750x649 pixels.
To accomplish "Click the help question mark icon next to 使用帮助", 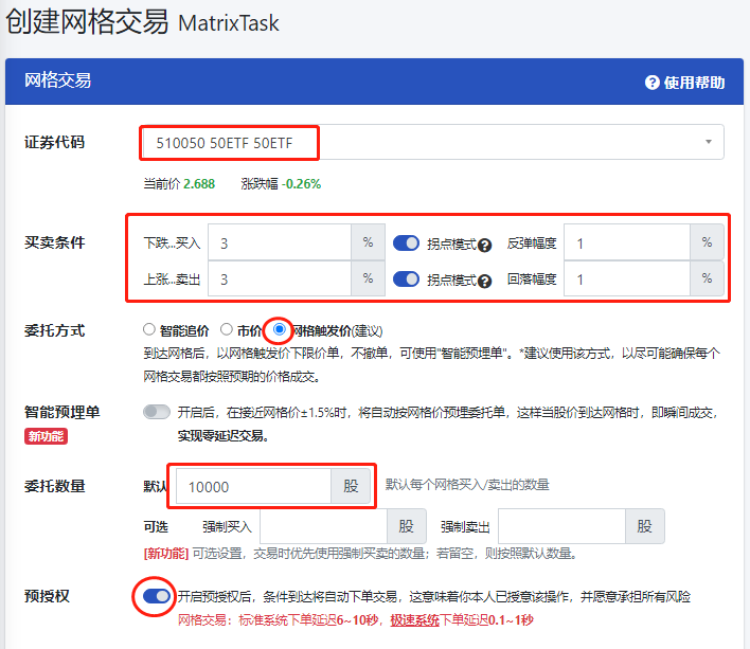I will point(652,83).
